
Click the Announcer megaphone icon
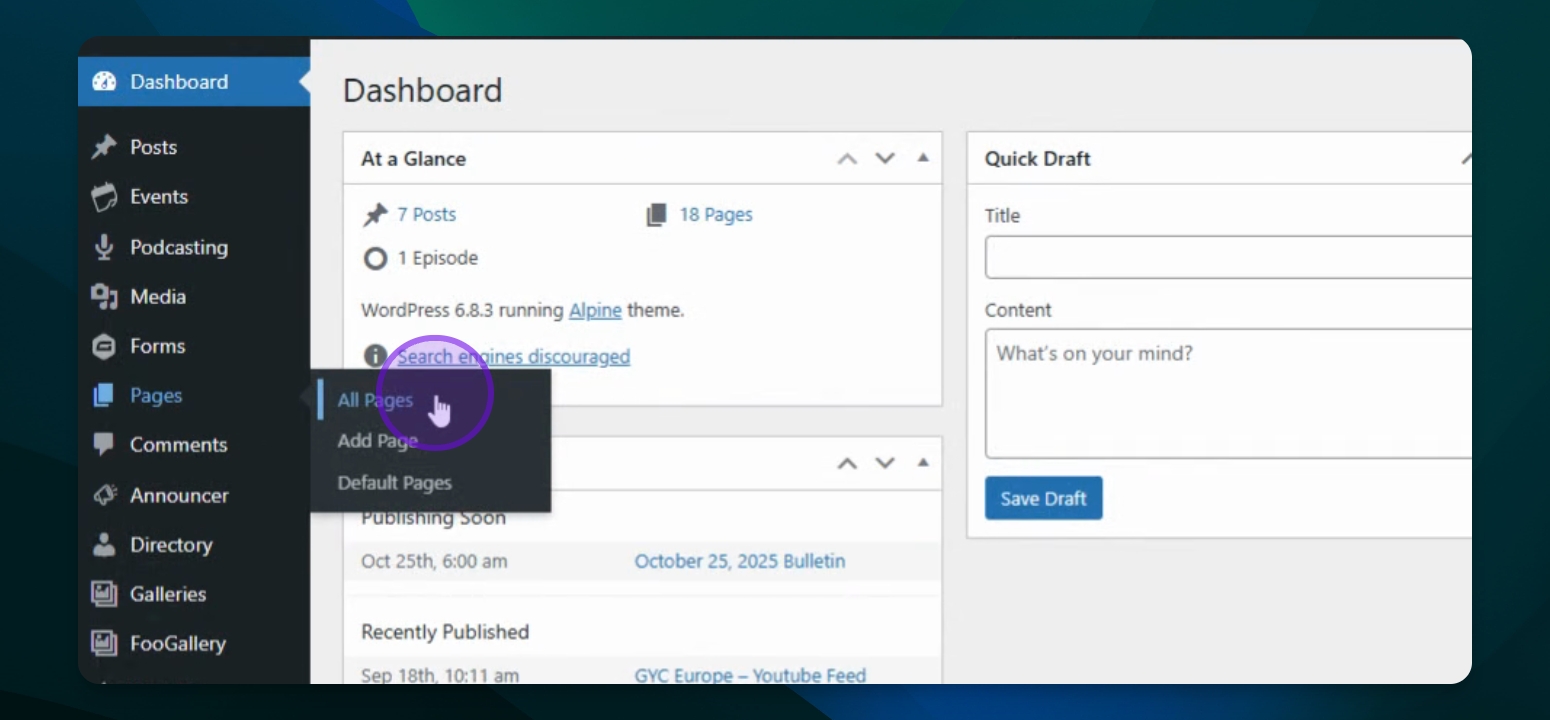click(x=104, y=495)
